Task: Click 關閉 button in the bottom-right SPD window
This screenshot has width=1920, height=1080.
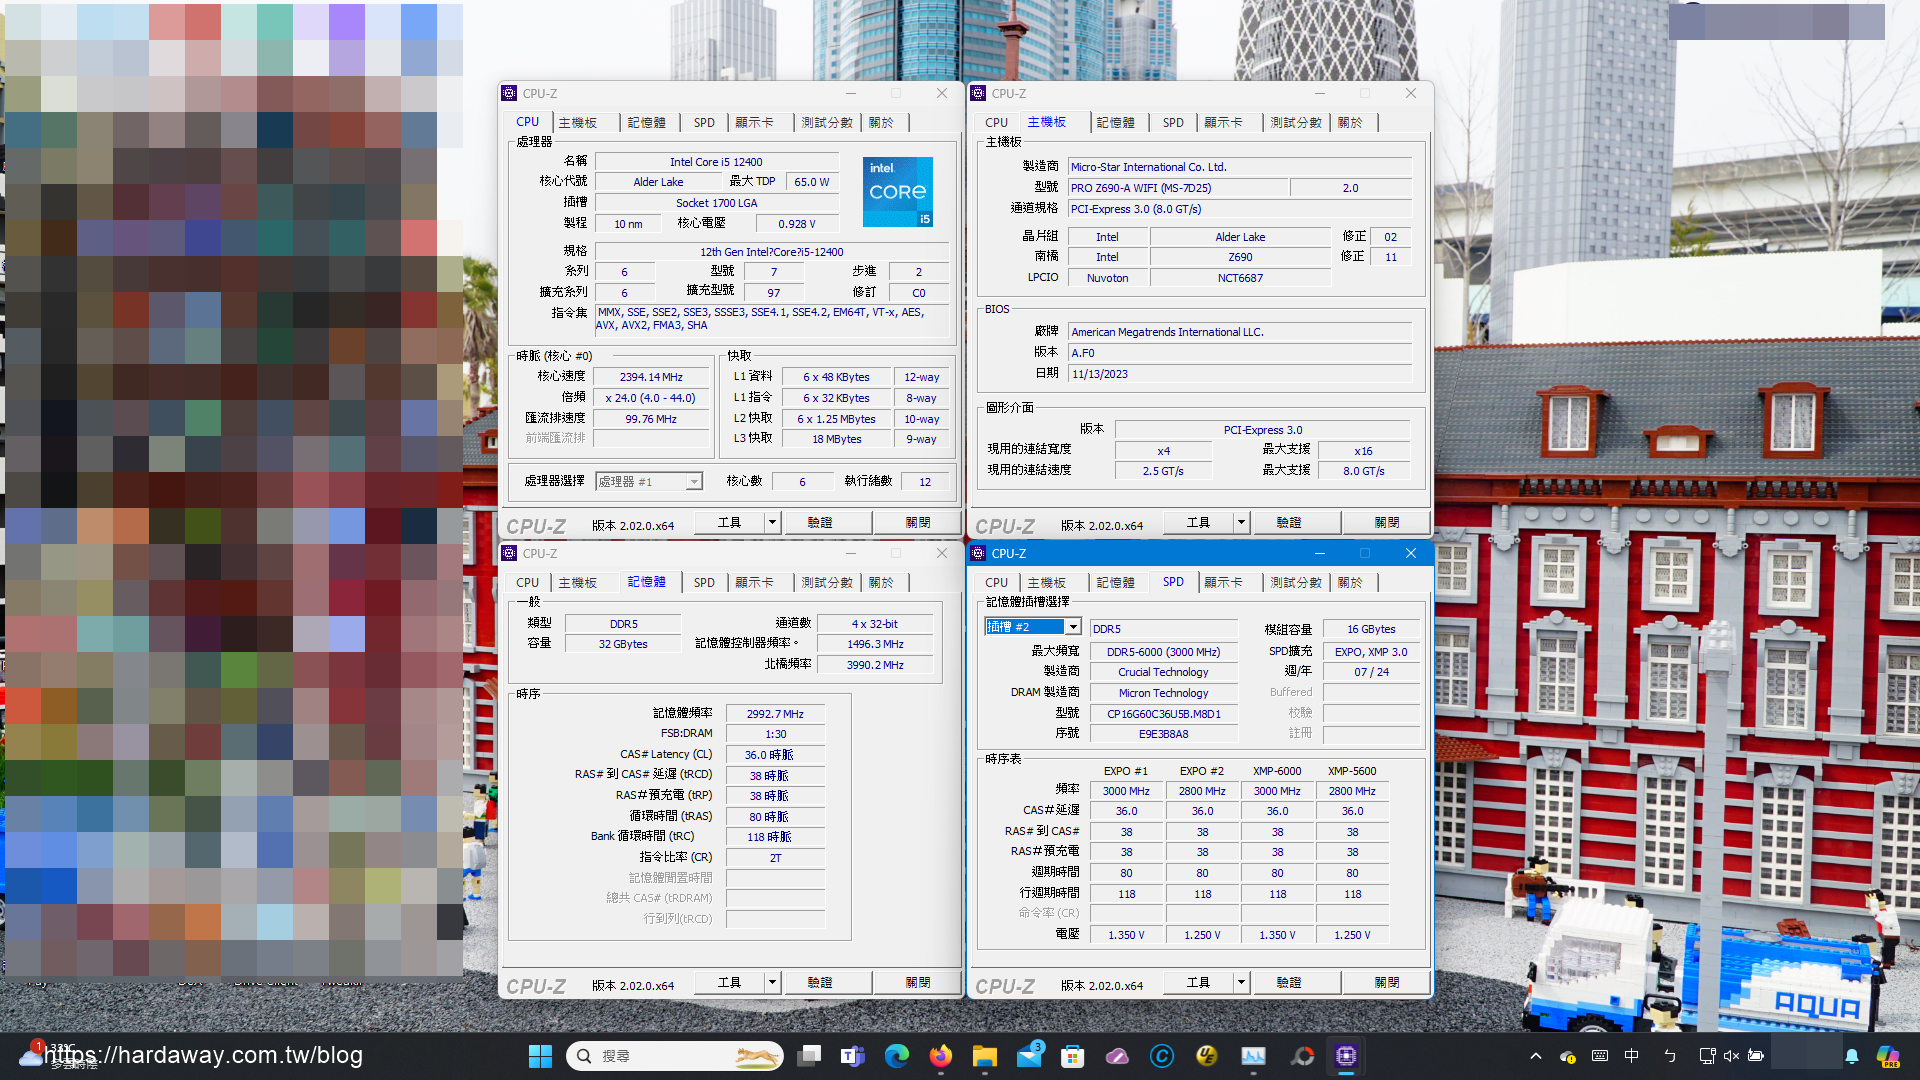Action: pyautogui.click(x=1387, y=983)
